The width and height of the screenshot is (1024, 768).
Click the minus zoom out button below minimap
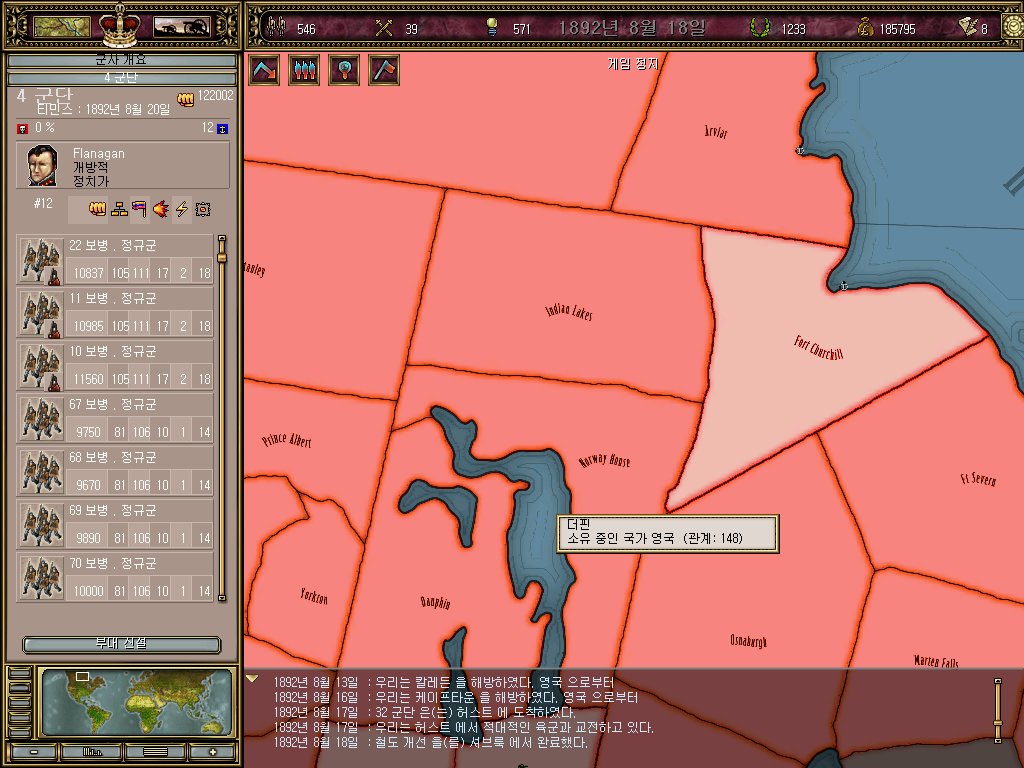pyautogui.click(x=33, y=752)
